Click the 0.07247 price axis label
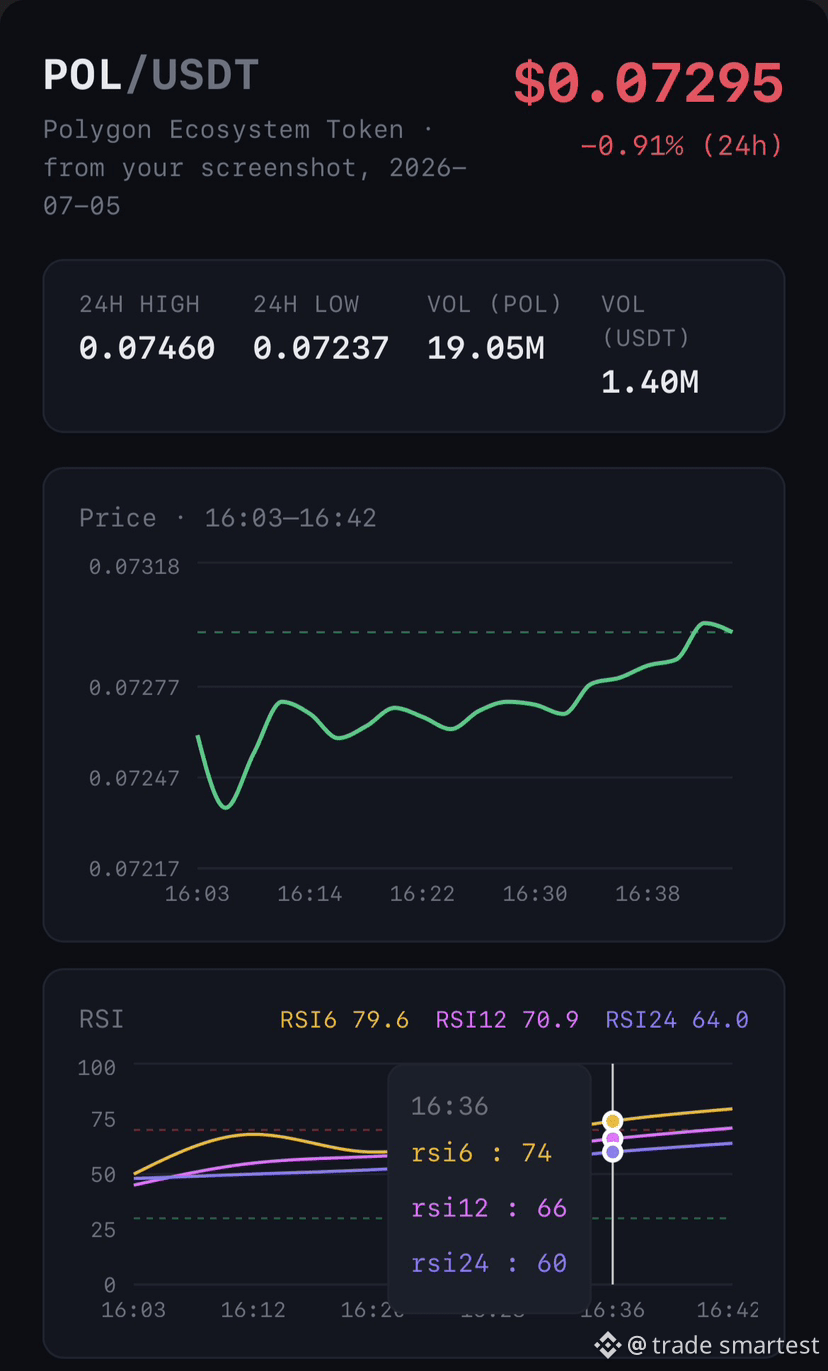 click(x=135, y=778)
